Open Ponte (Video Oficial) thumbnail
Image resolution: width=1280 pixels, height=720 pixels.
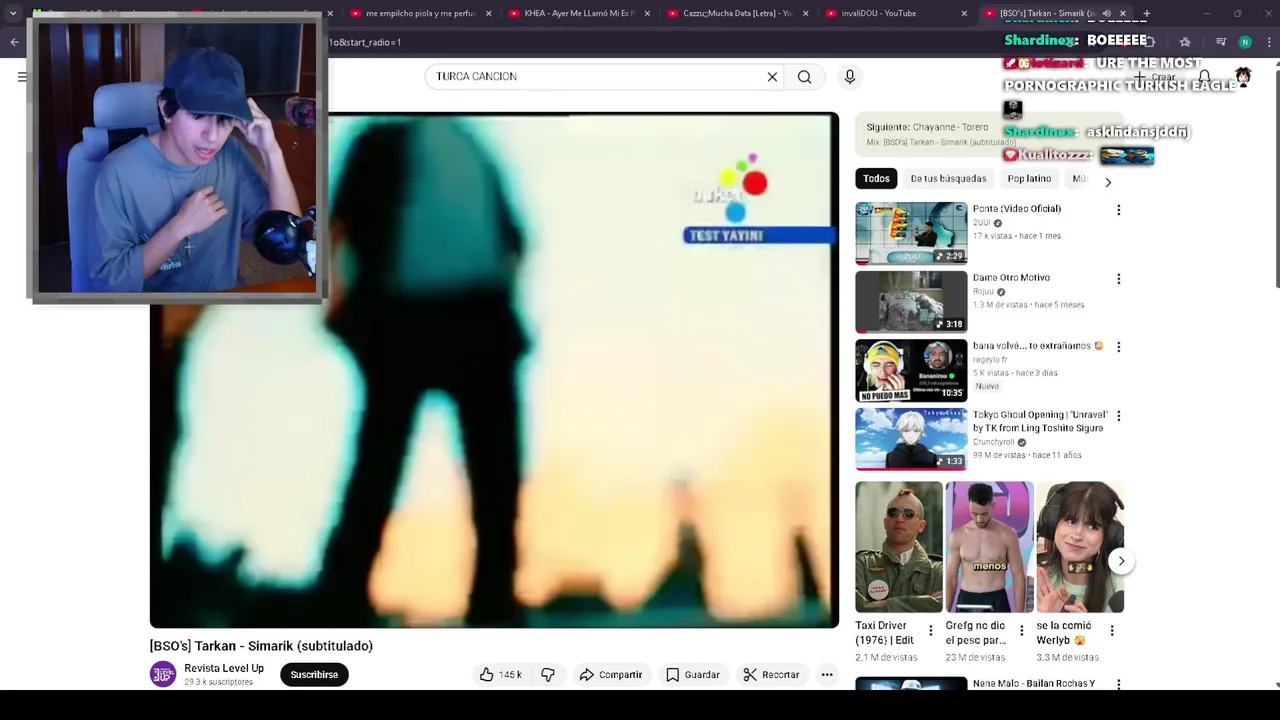911,233
